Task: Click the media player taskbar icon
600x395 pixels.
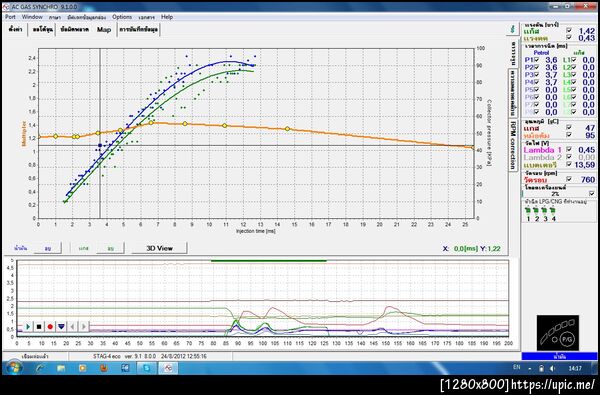Action: pyautogui.click(x=82, y=368)
